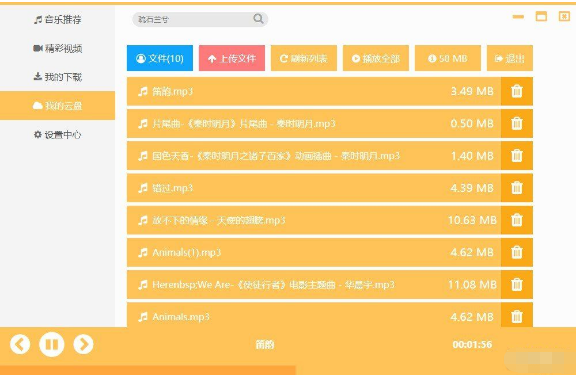Open 设置中心 in the sidebar

pos(57,135)
